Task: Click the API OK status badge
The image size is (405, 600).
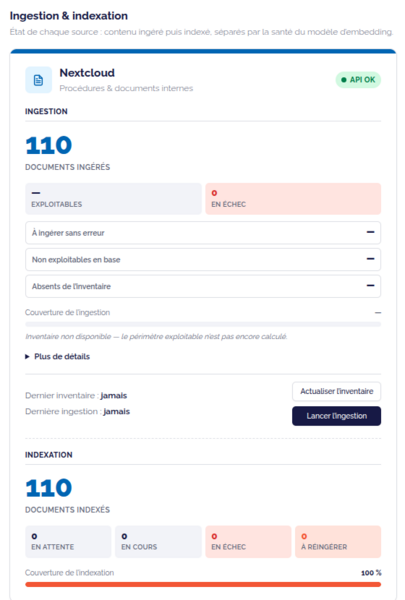Action: 358,80
